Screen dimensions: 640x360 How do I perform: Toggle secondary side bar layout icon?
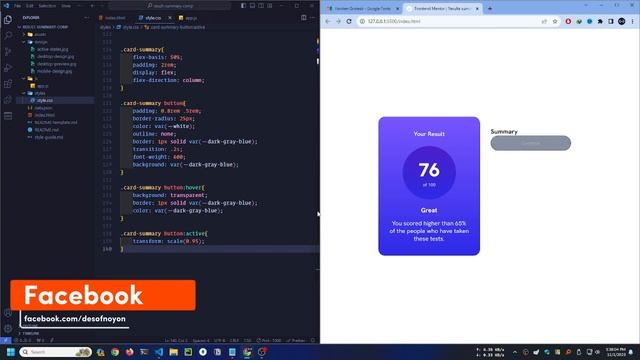[261, 6]
